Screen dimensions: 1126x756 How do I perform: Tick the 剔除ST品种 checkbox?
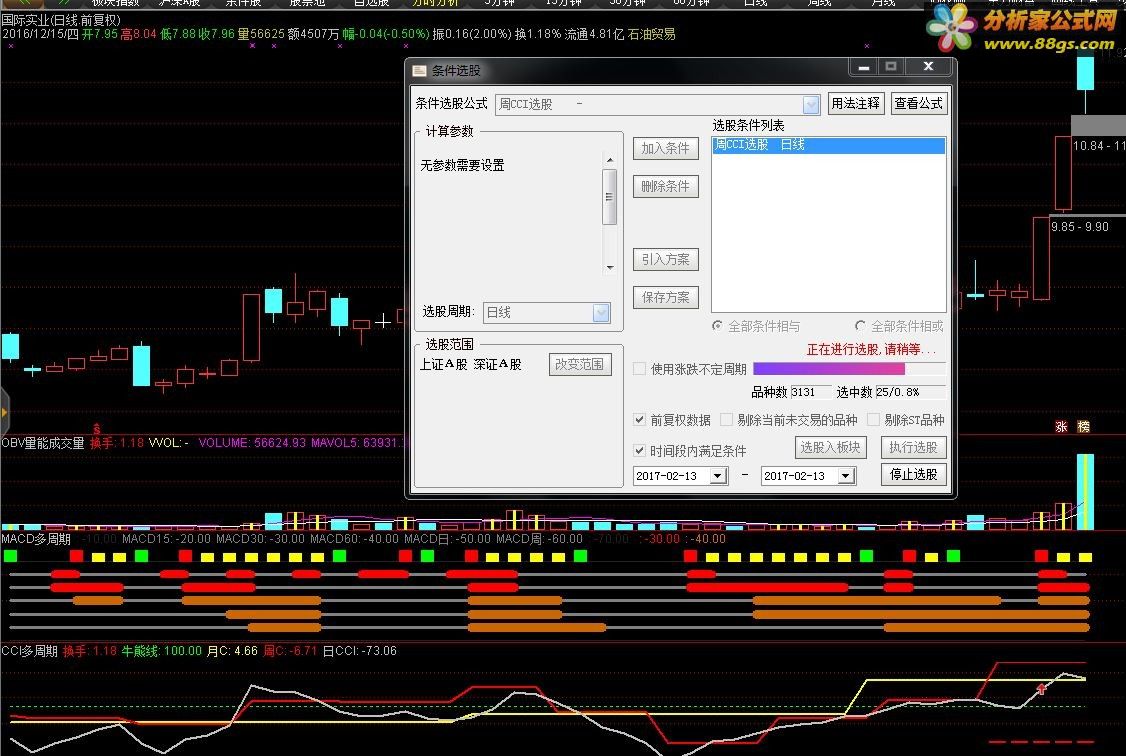874,420
